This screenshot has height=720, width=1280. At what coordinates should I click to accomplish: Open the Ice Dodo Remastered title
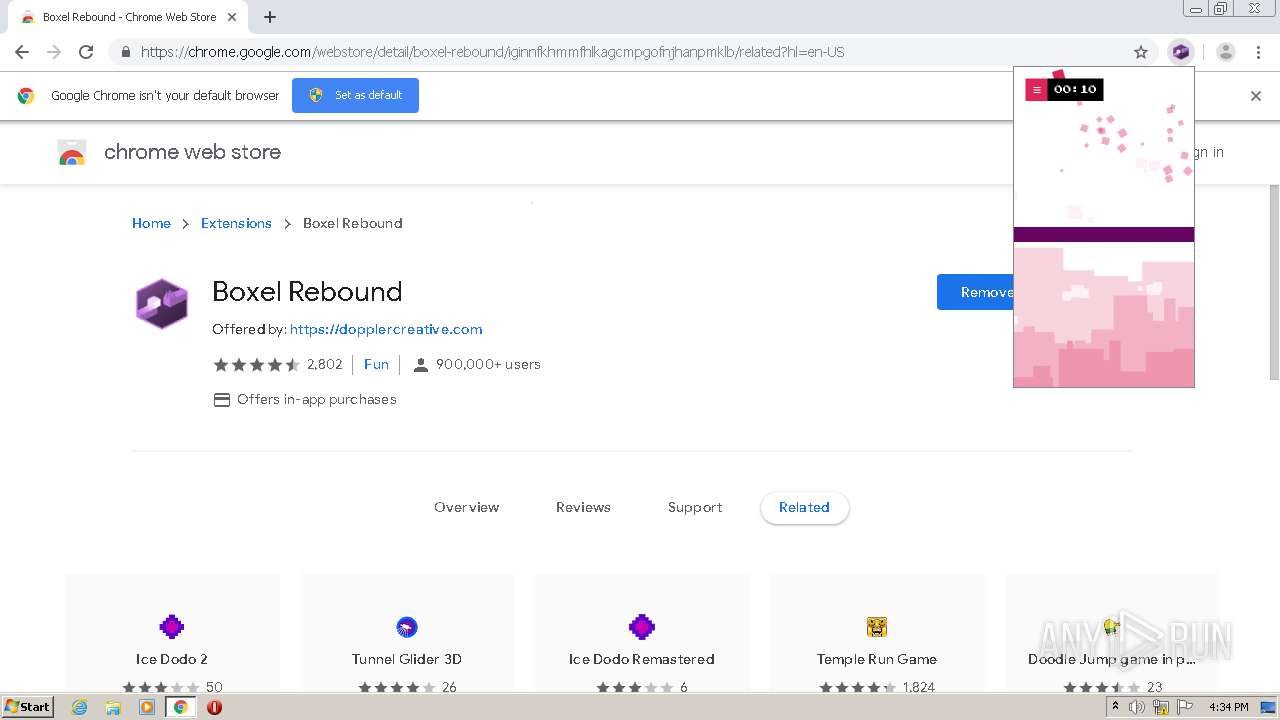click(x=642, y=659)
